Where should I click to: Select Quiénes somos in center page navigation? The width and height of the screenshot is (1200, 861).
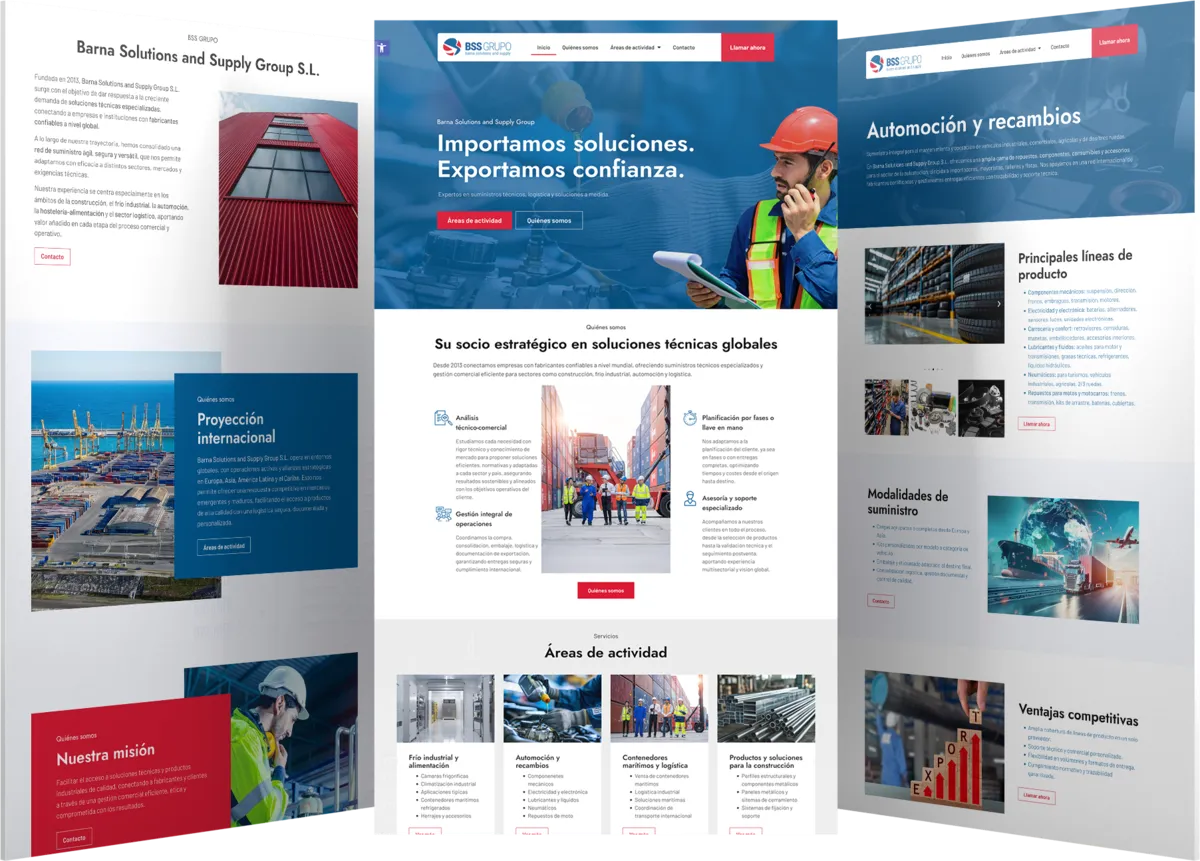[580, 47]
